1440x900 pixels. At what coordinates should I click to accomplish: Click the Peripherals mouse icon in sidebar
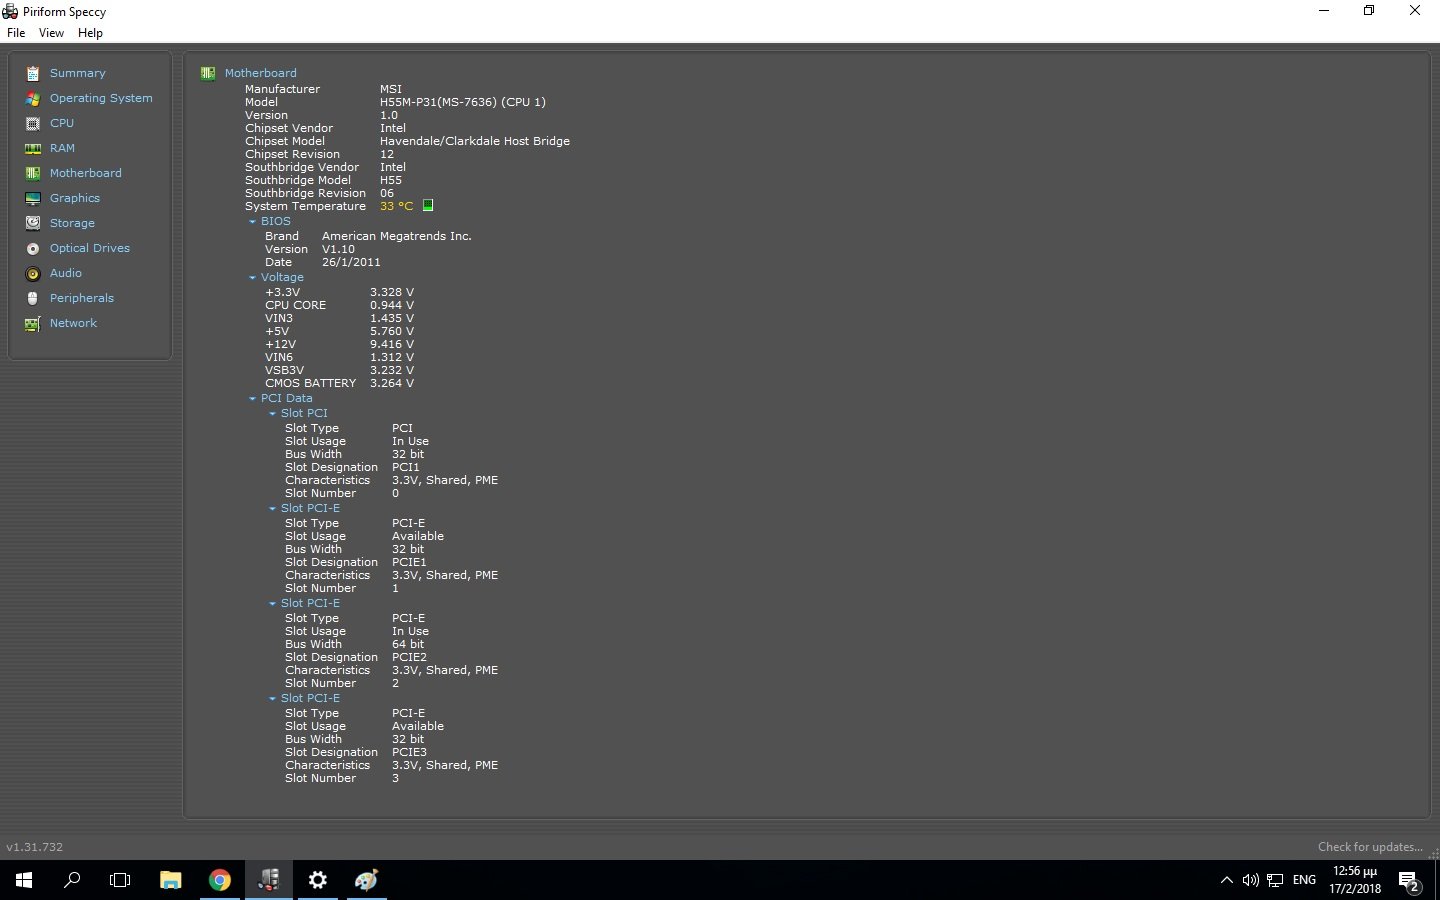(x=32, y=298)
